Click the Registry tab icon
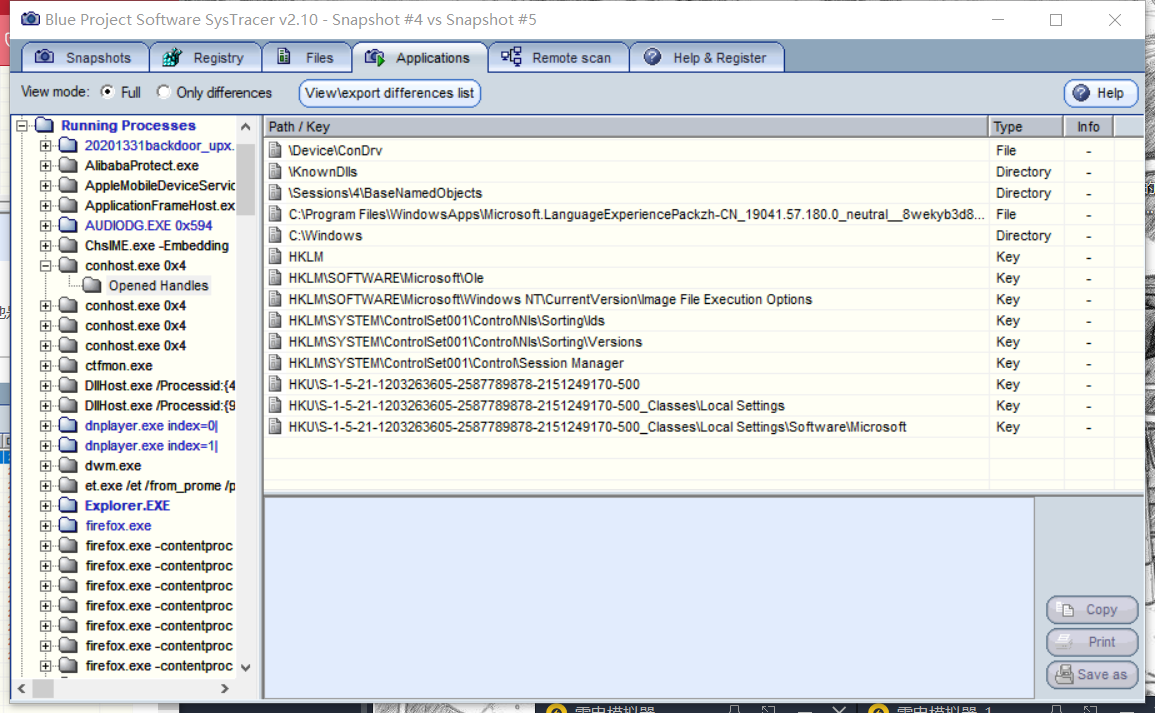 172,57
